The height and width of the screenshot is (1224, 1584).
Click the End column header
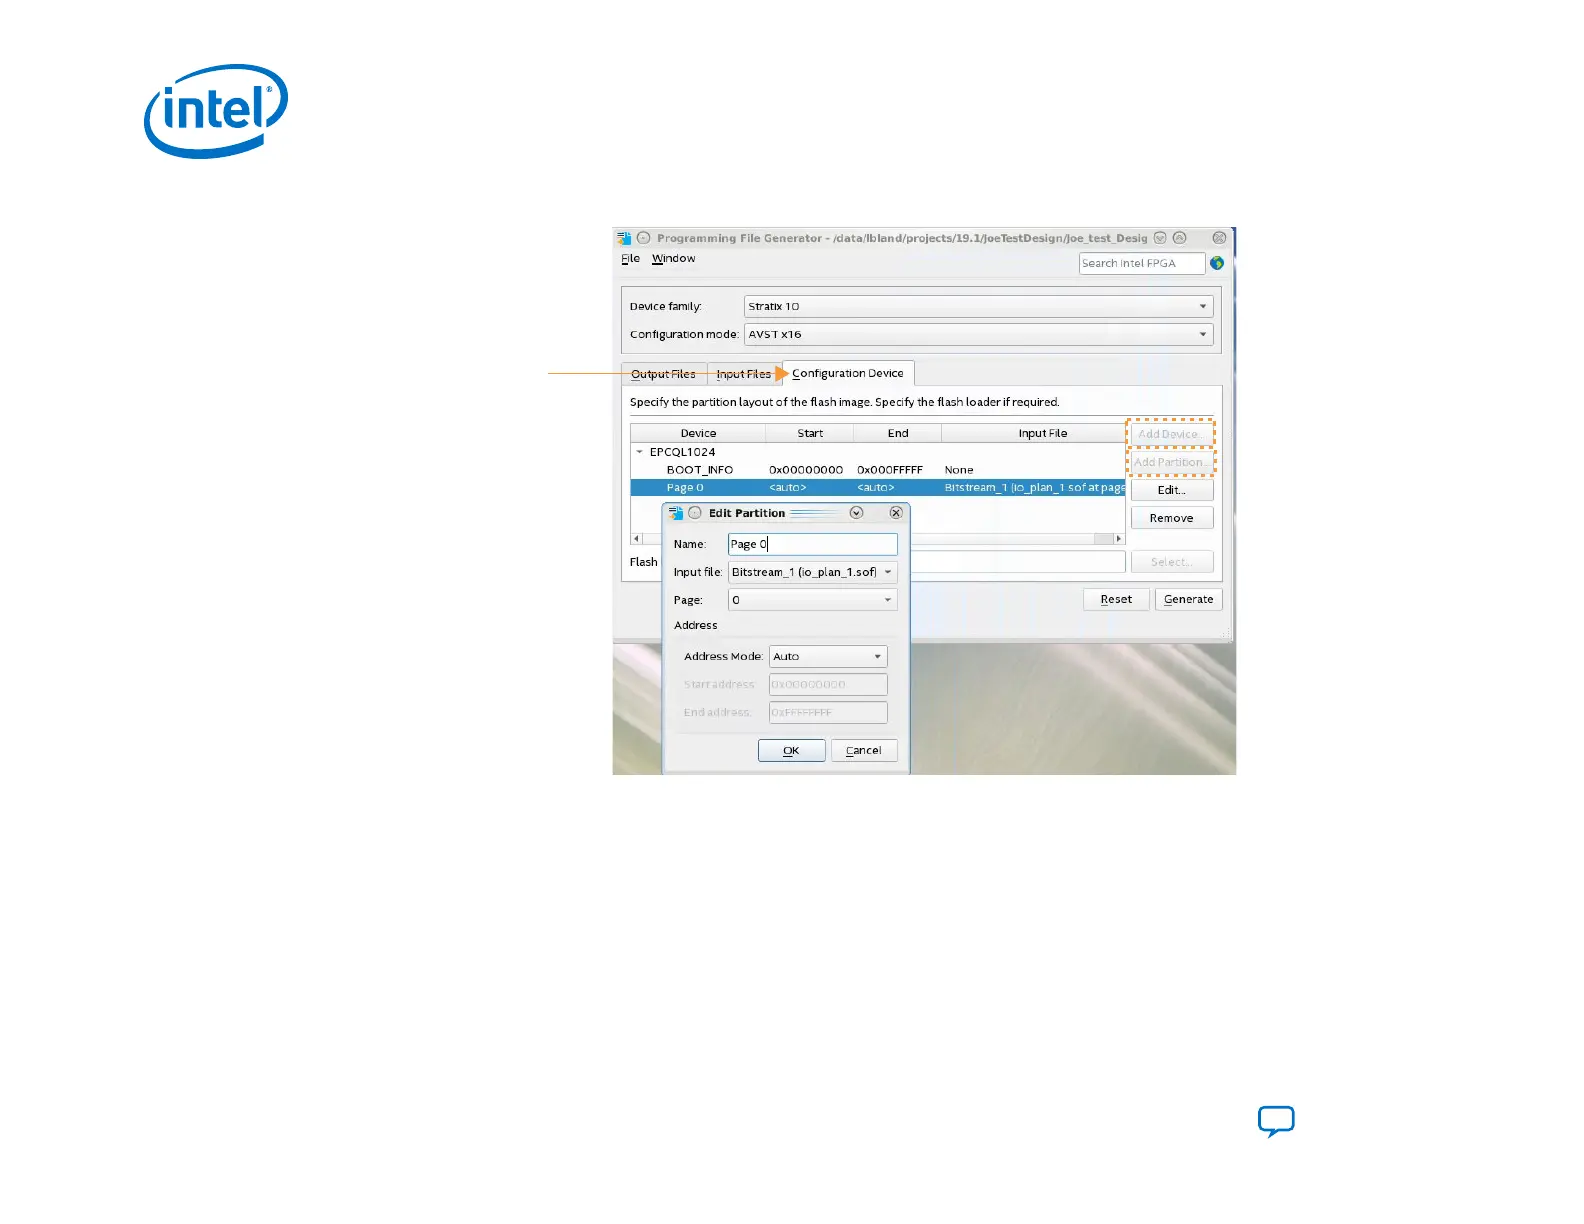pos(898,433)
